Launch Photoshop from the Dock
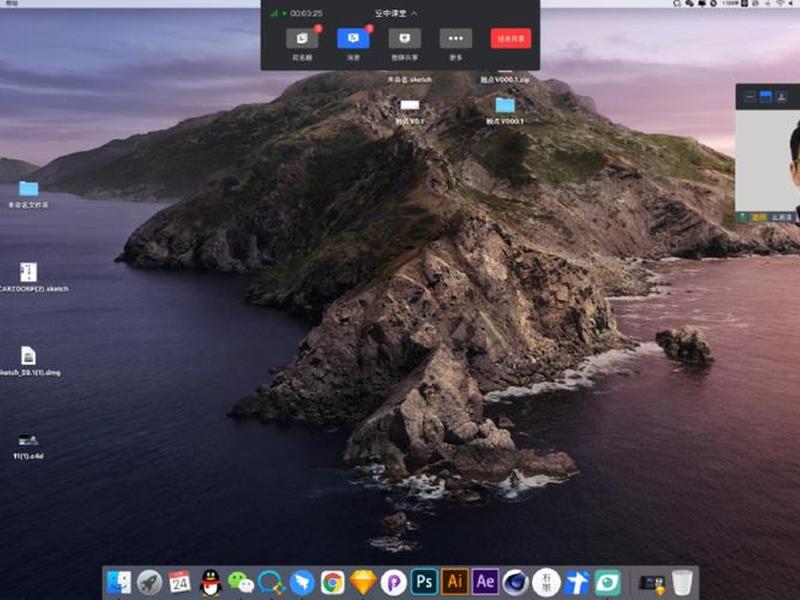Viewport: 800px width, 600px height. pos(424,583)
